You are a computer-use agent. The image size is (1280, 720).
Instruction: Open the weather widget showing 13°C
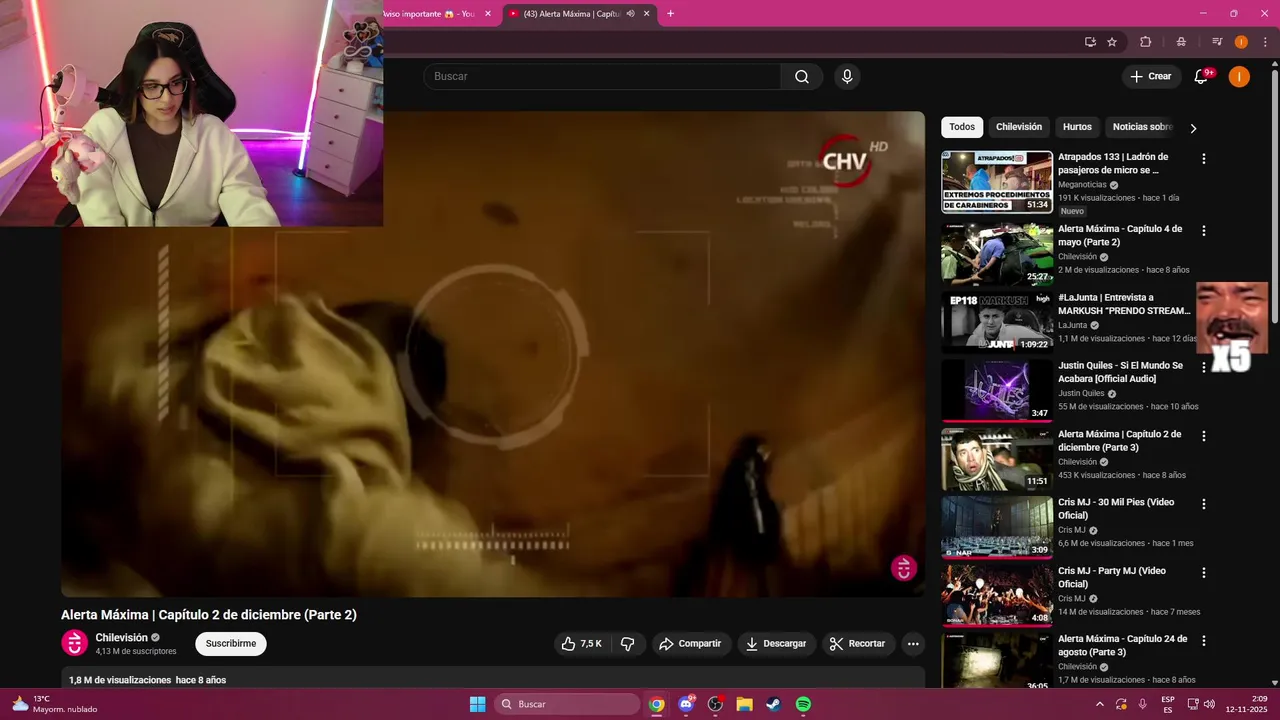point(55,704)
